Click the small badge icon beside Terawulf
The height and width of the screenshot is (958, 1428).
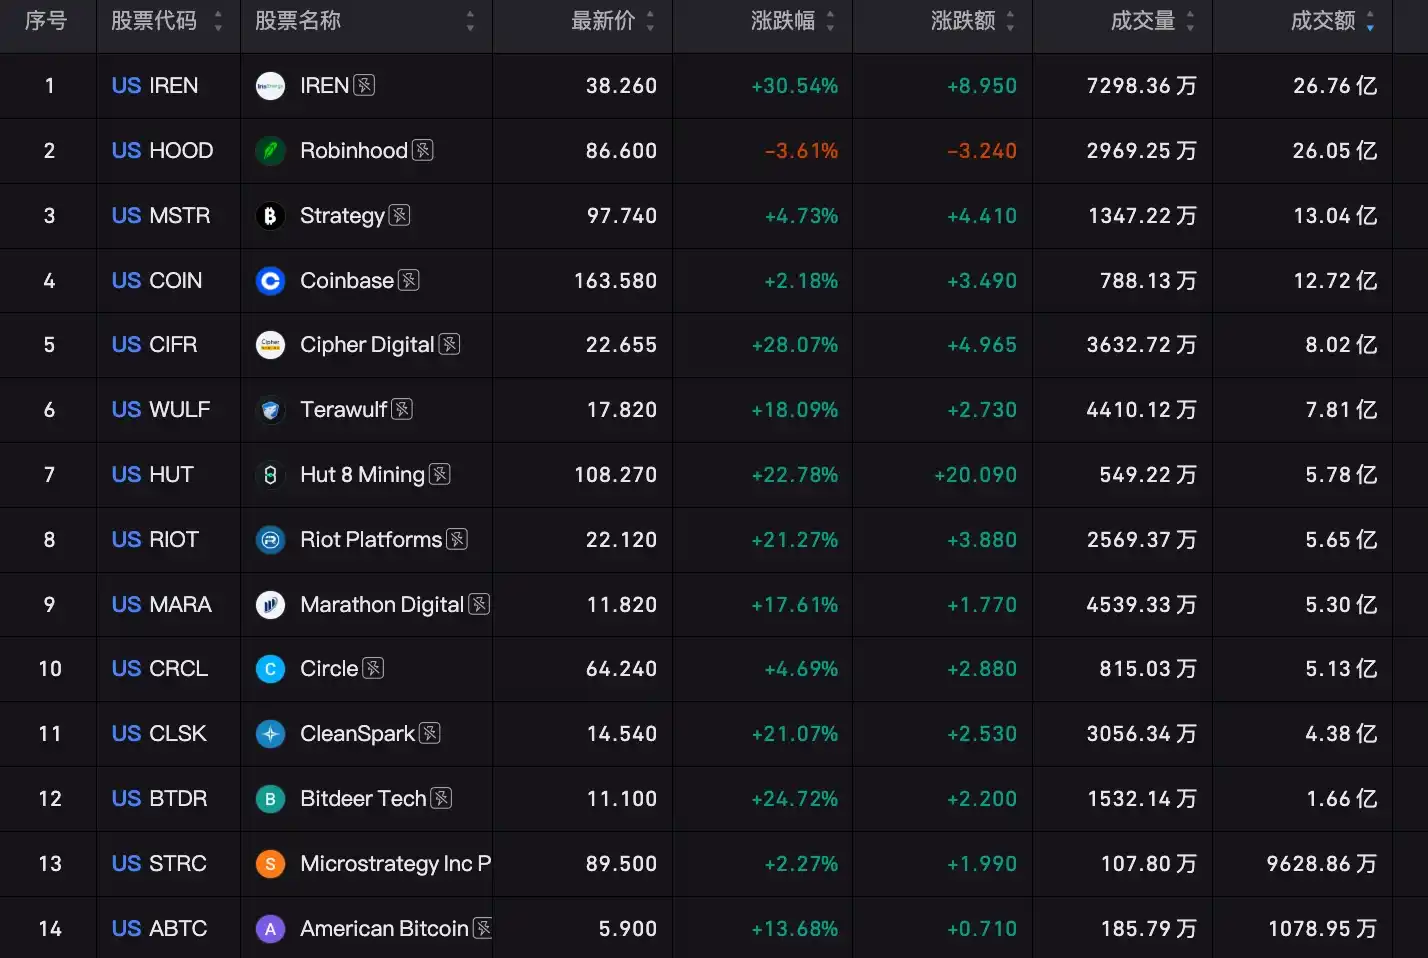click(402, 409)
